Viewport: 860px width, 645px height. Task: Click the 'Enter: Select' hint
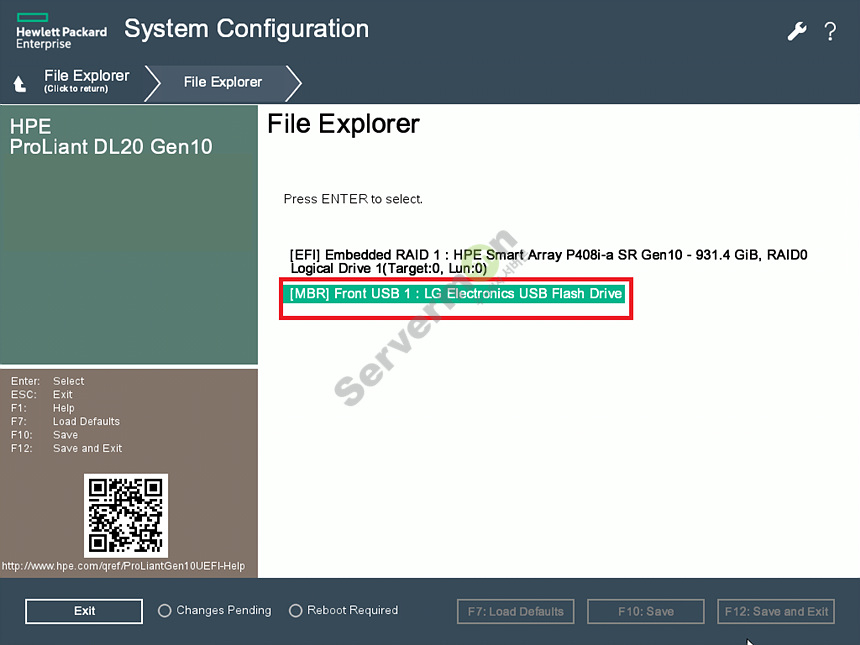tap(48, 381)
